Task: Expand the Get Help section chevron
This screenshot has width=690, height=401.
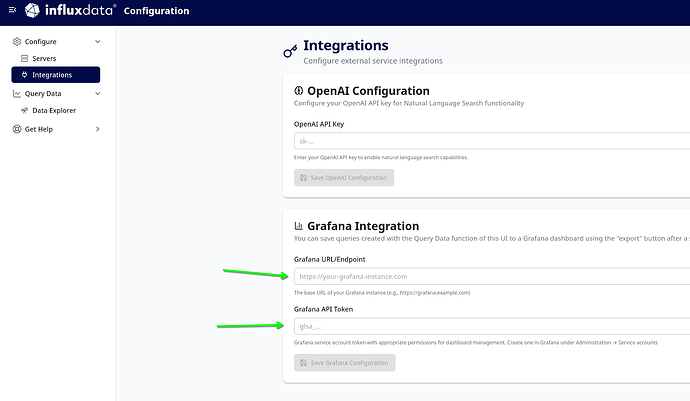Action: coord(97,129)
